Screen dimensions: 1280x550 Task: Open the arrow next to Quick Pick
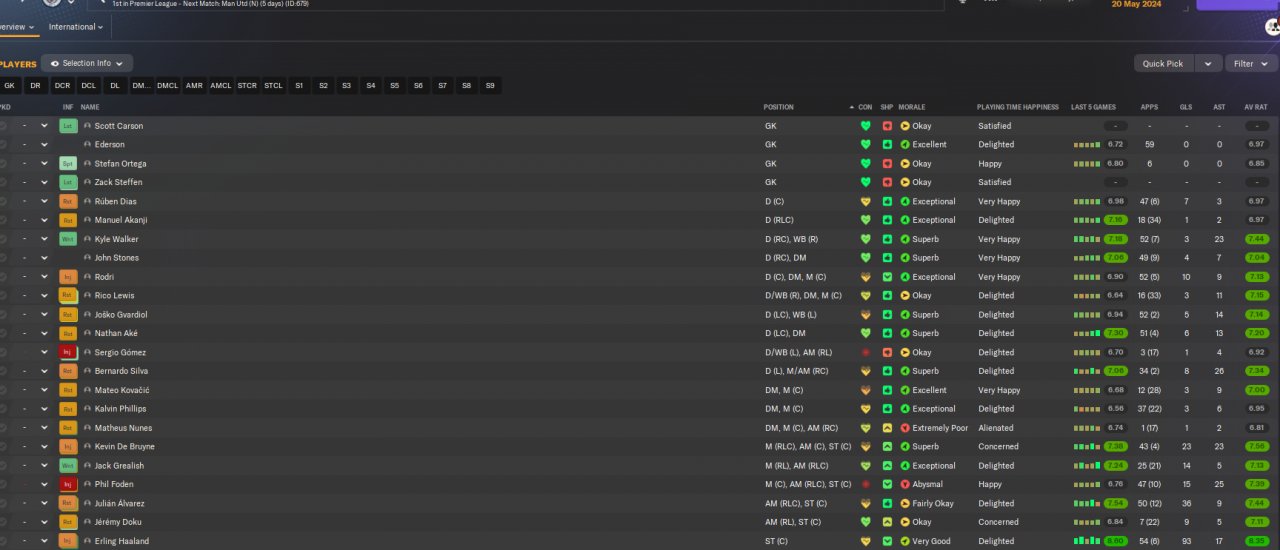point(1208,63)
